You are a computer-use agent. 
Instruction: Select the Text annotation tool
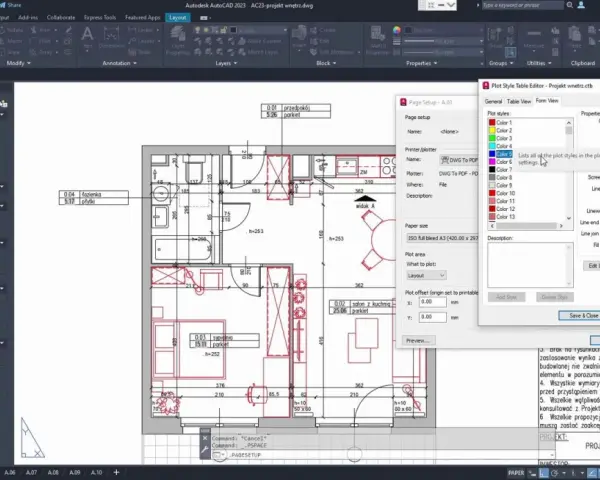tap(87, 38)
